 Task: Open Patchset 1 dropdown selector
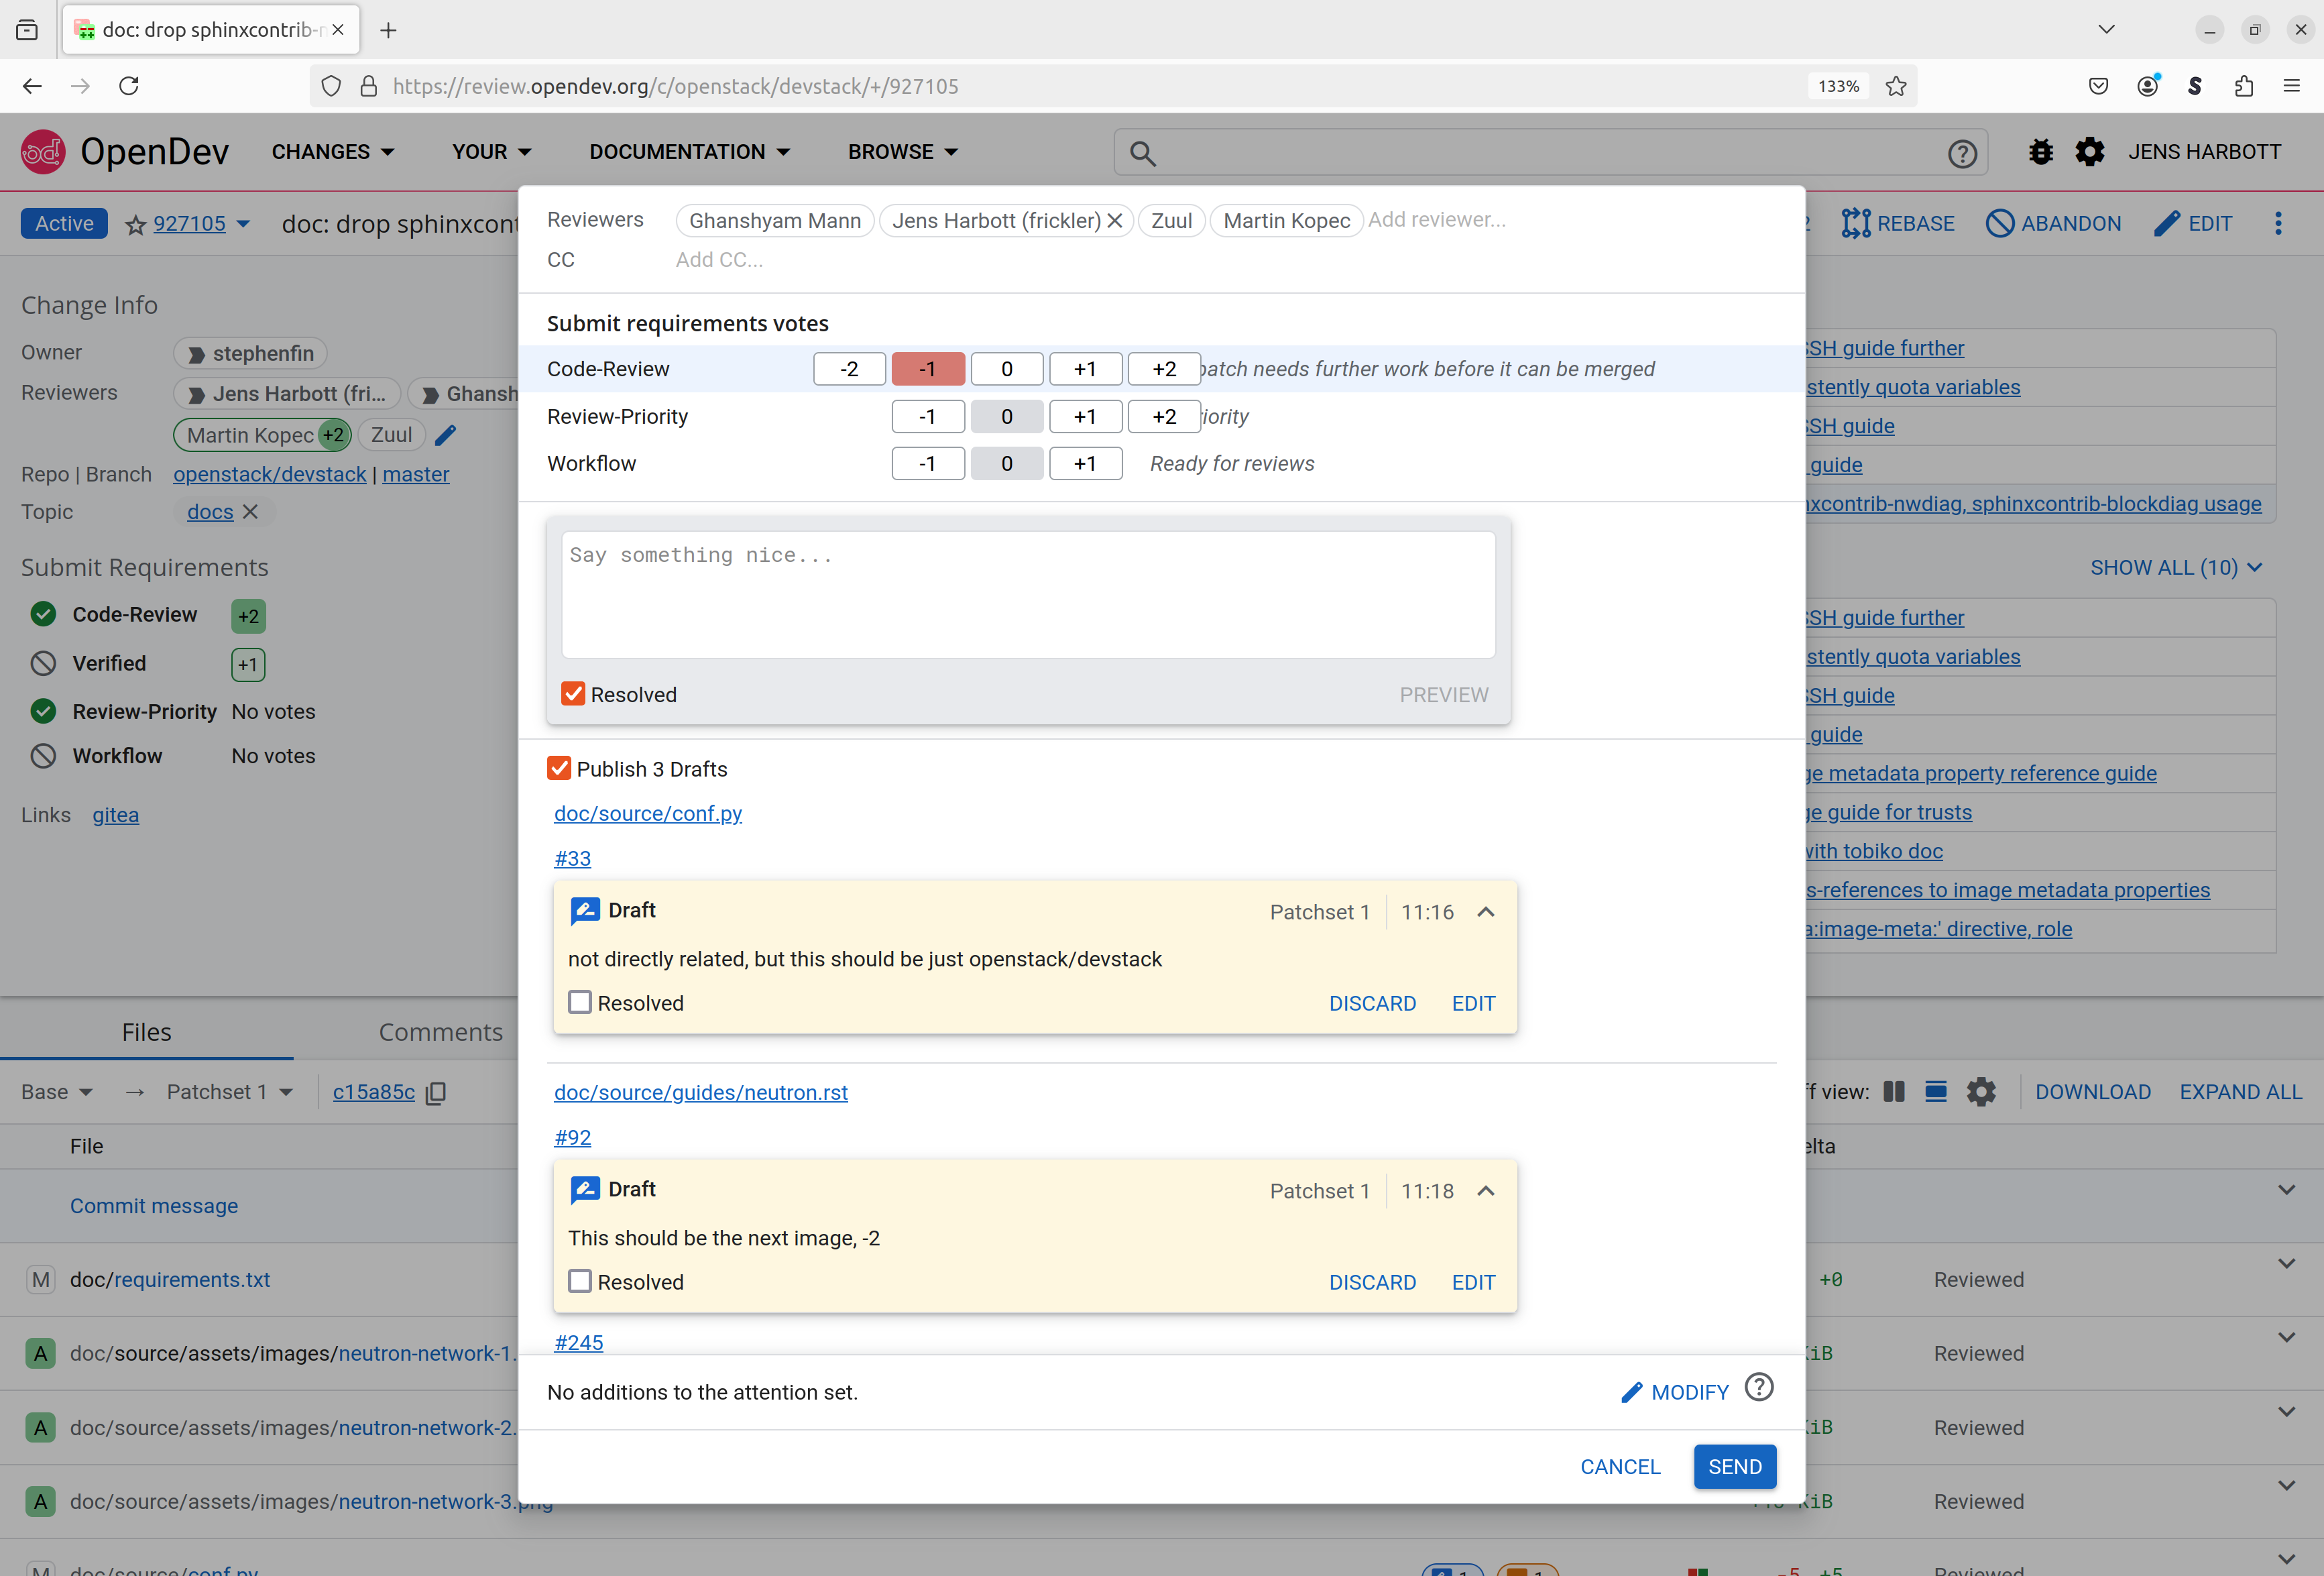coord(229,1092)
